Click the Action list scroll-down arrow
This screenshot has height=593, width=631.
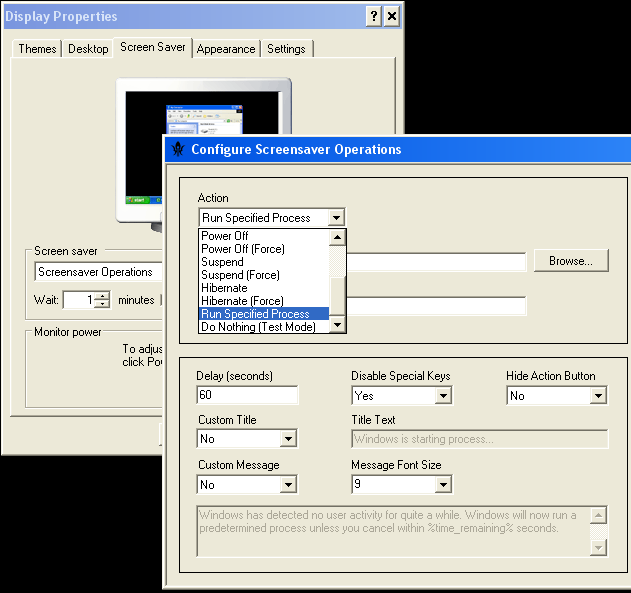pyautogui.click(x=338, y=324)
